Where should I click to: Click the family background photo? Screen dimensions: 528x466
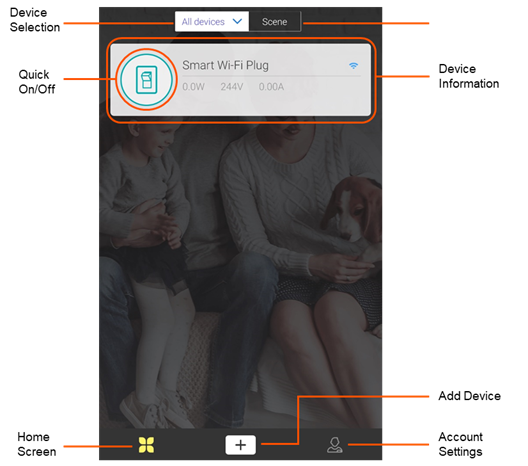point(240,269)
